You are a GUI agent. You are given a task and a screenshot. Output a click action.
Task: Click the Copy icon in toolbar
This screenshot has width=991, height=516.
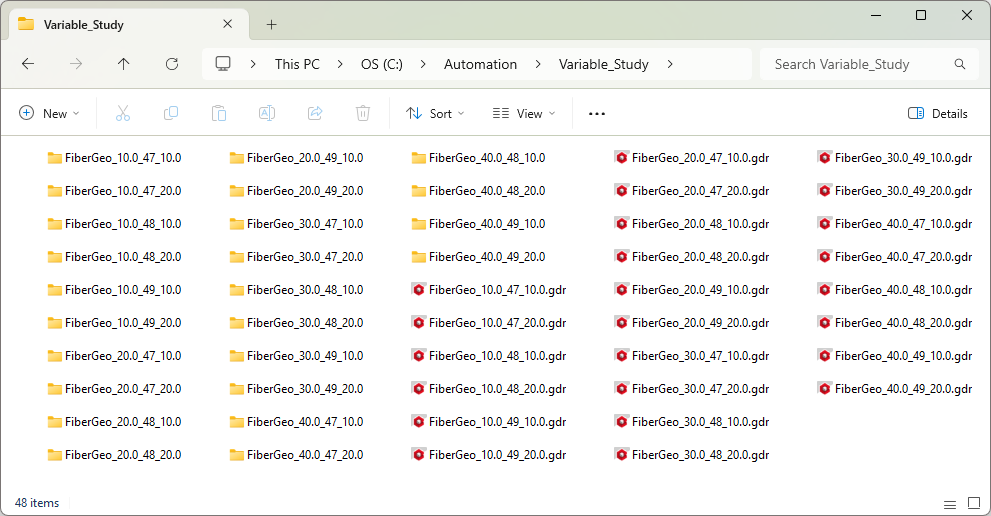pos(171,114)
